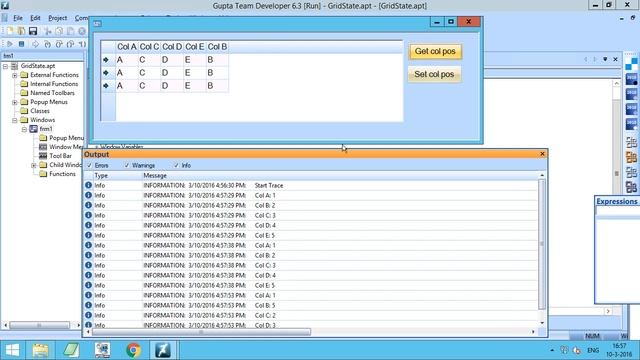
Task: Click the Open file toolbar icon
Action: (21, 31)
